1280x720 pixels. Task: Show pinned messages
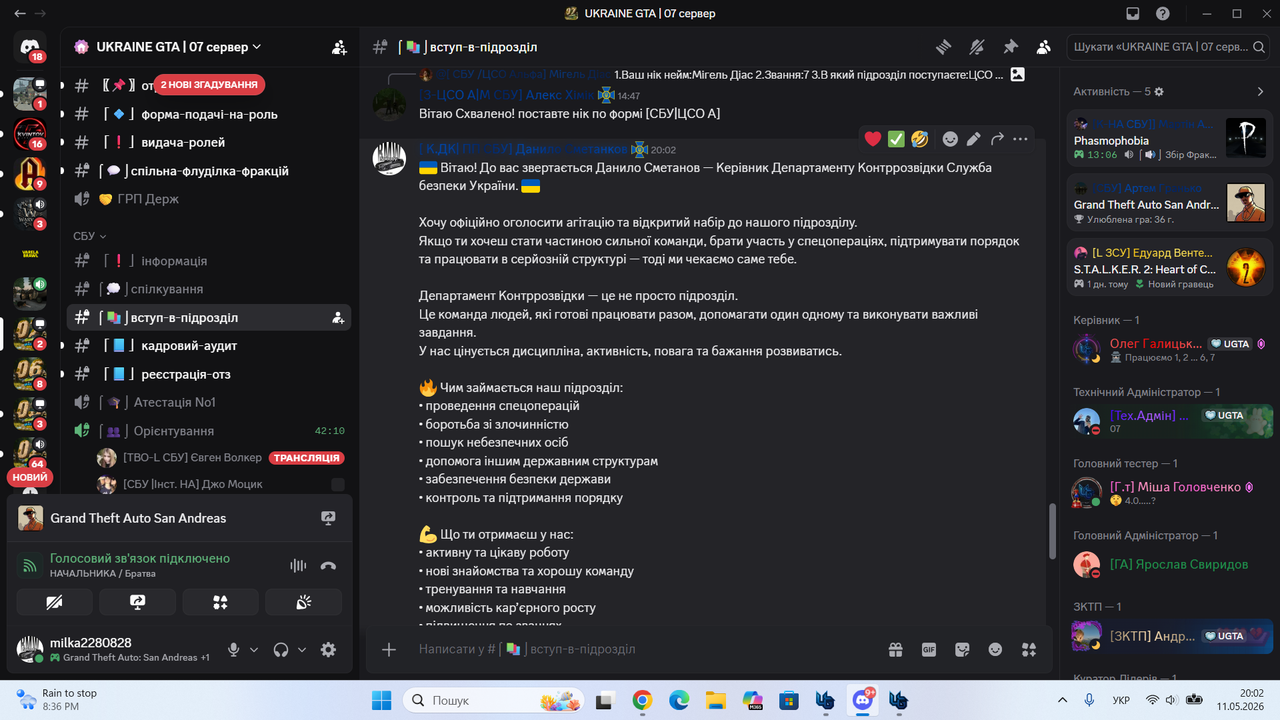[1010, 47]
